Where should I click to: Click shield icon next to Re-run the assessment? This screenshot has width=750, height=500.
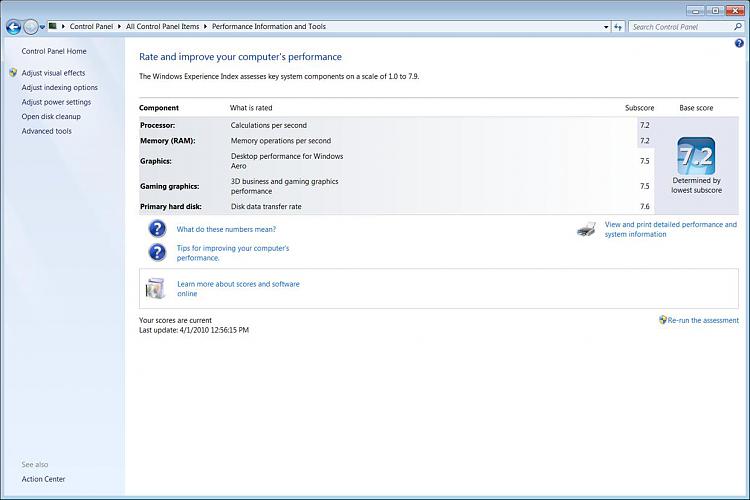[x=662, y=320]
